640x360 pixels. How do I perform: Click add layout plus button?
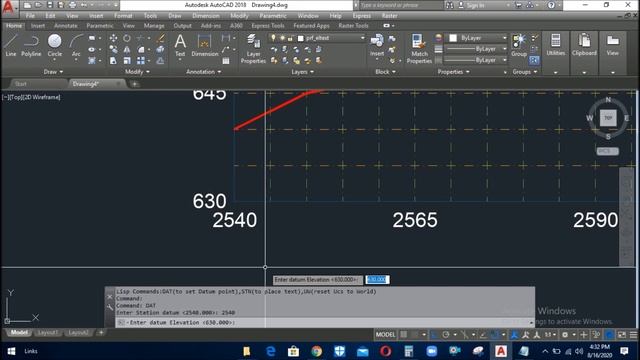pos(101,333)
